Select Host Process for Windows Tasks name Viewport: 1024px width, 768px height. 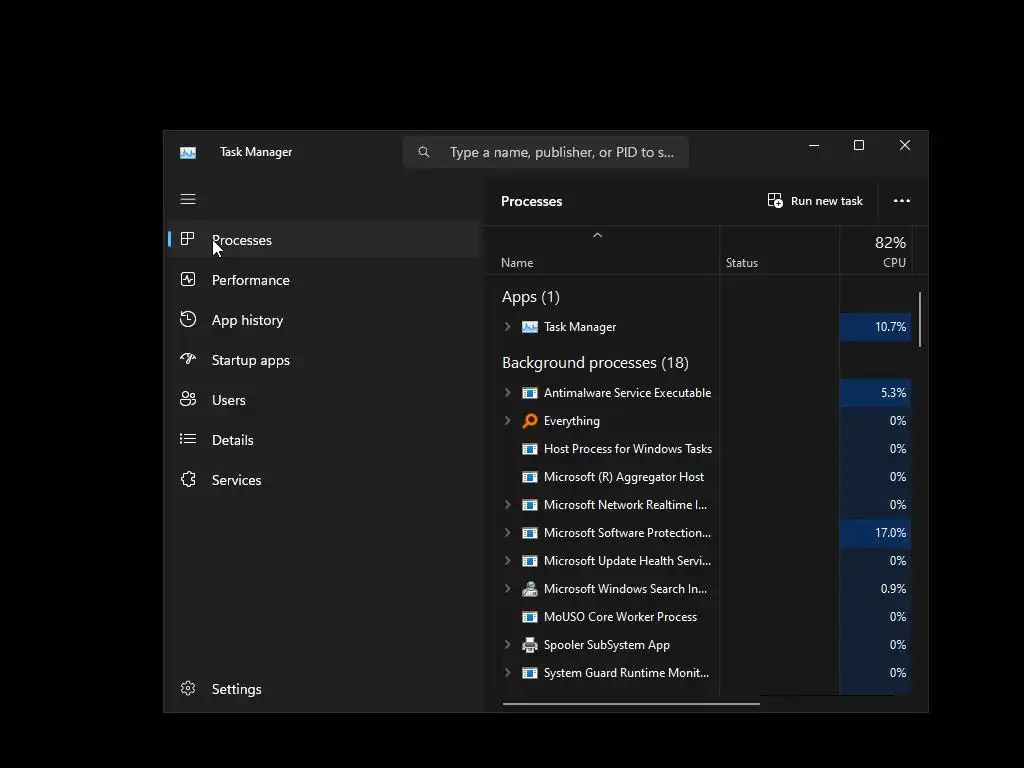click(x=628, y=449)
